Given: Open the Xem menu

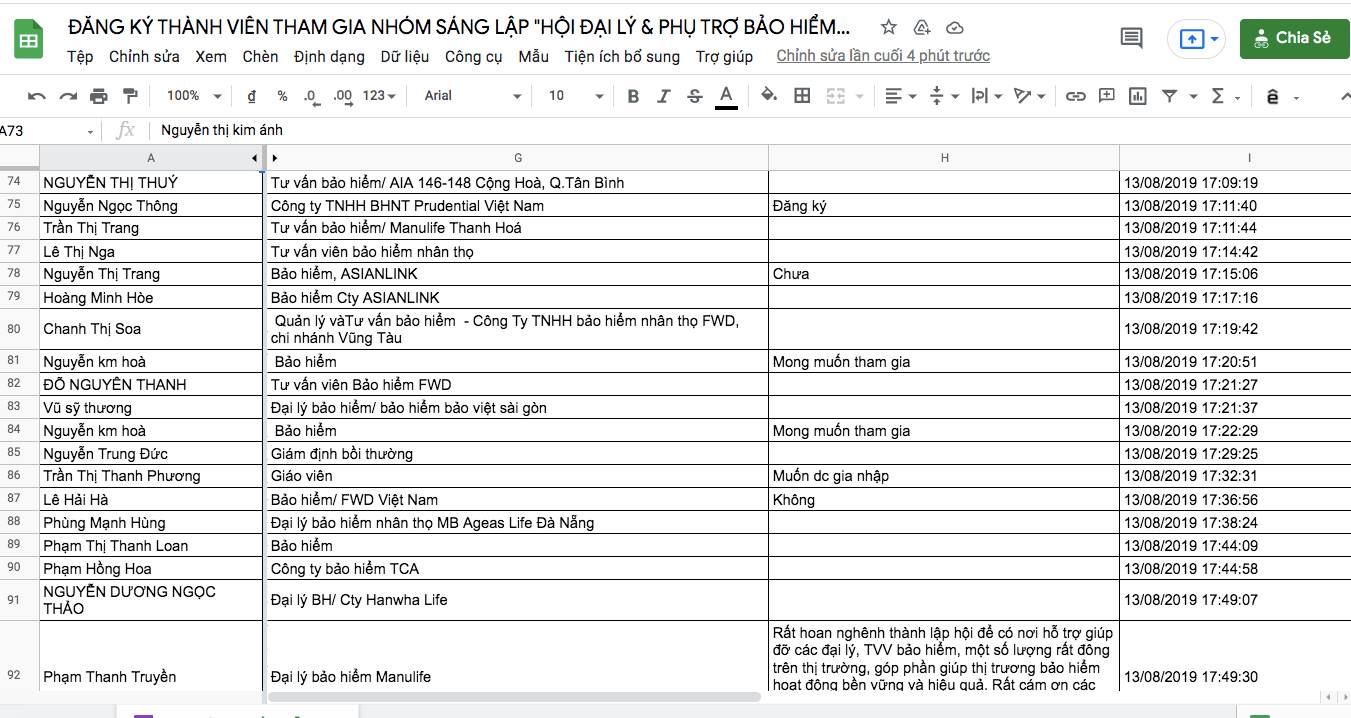Looking at the screenshot, I should coord(211,57).
